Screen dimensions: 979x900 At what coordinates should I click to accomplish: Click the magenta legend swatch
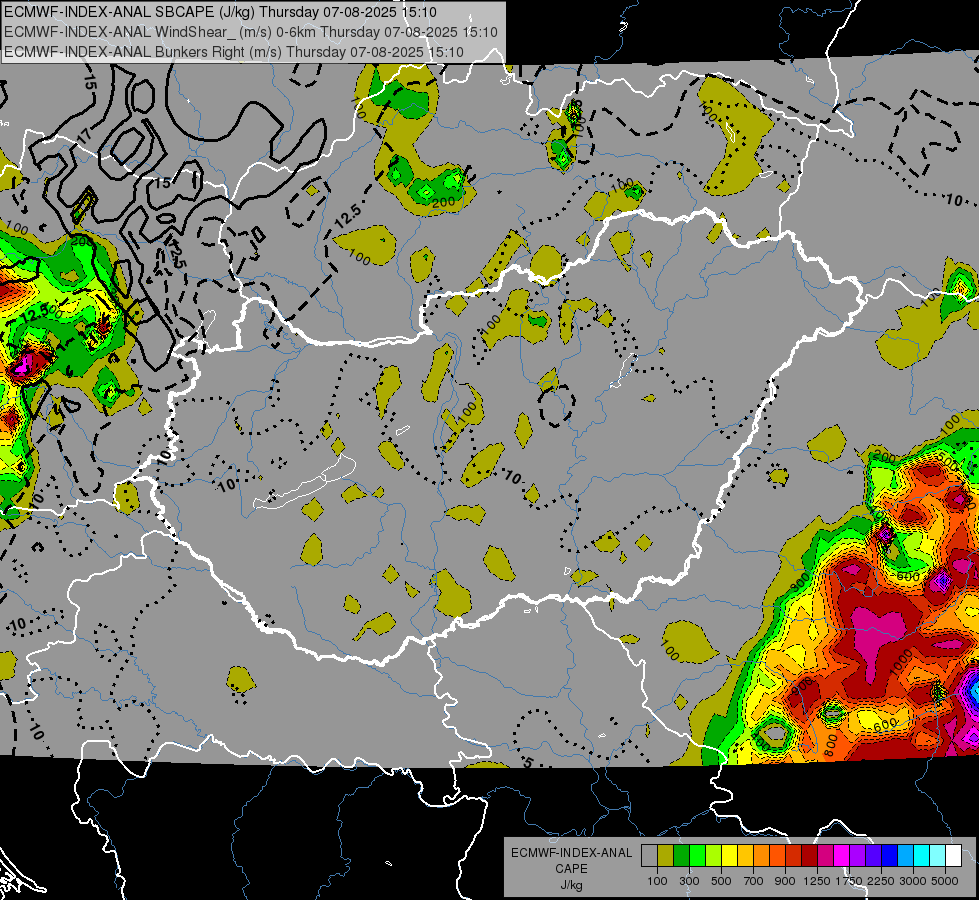[842, 856]
